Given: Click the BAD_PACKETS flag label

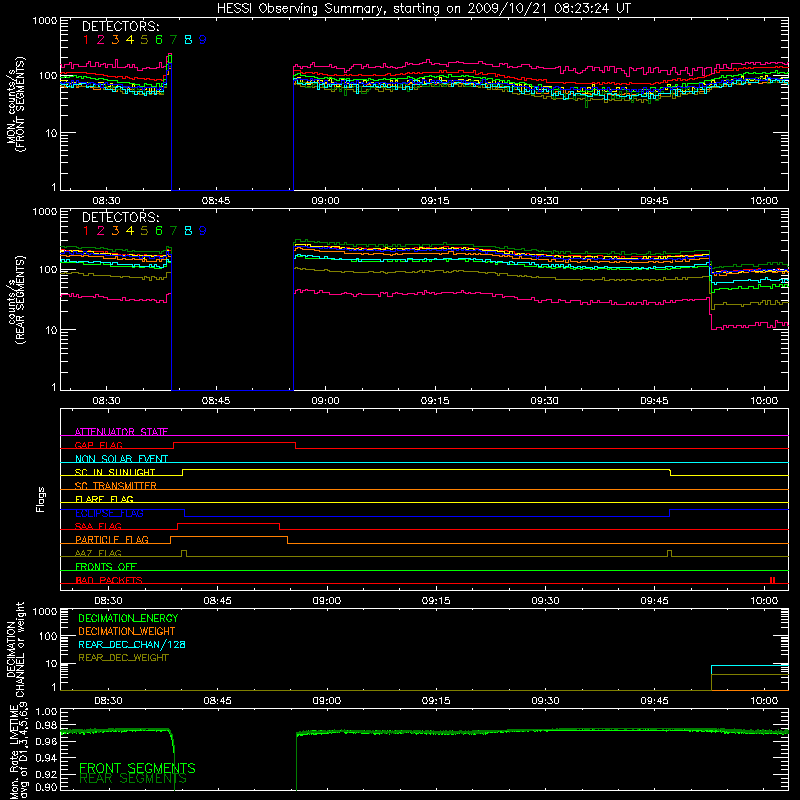Looking at the screenshot, I should [109, 580].
